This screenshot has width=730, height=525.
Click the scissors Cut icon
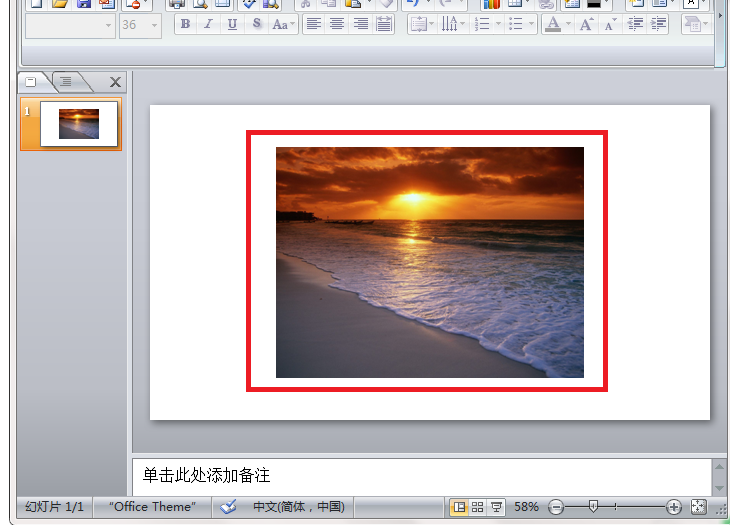point(305,4)
